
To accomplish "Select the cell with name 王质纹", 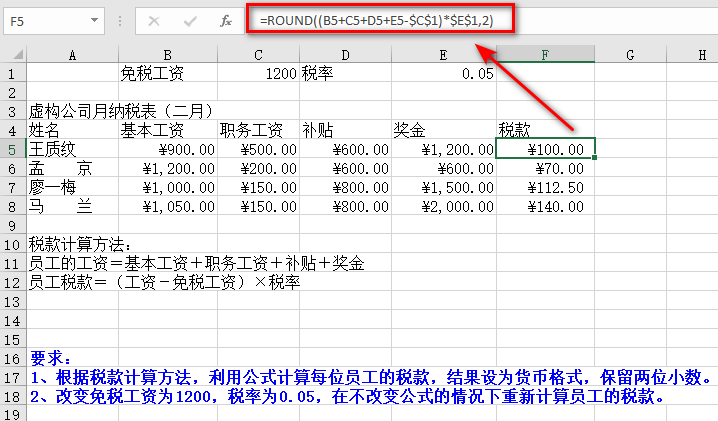I will (72, 149).
